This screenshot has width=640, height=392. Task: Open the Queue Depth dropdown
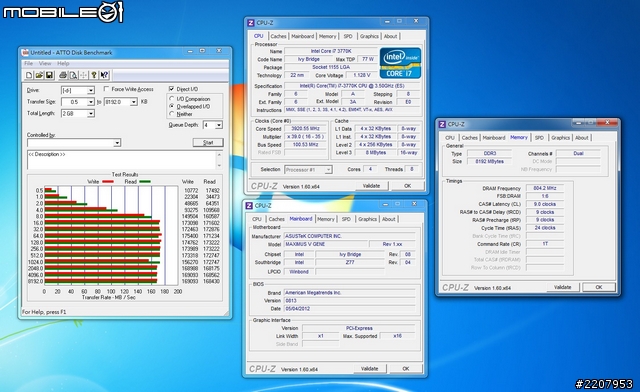[219, 125]
